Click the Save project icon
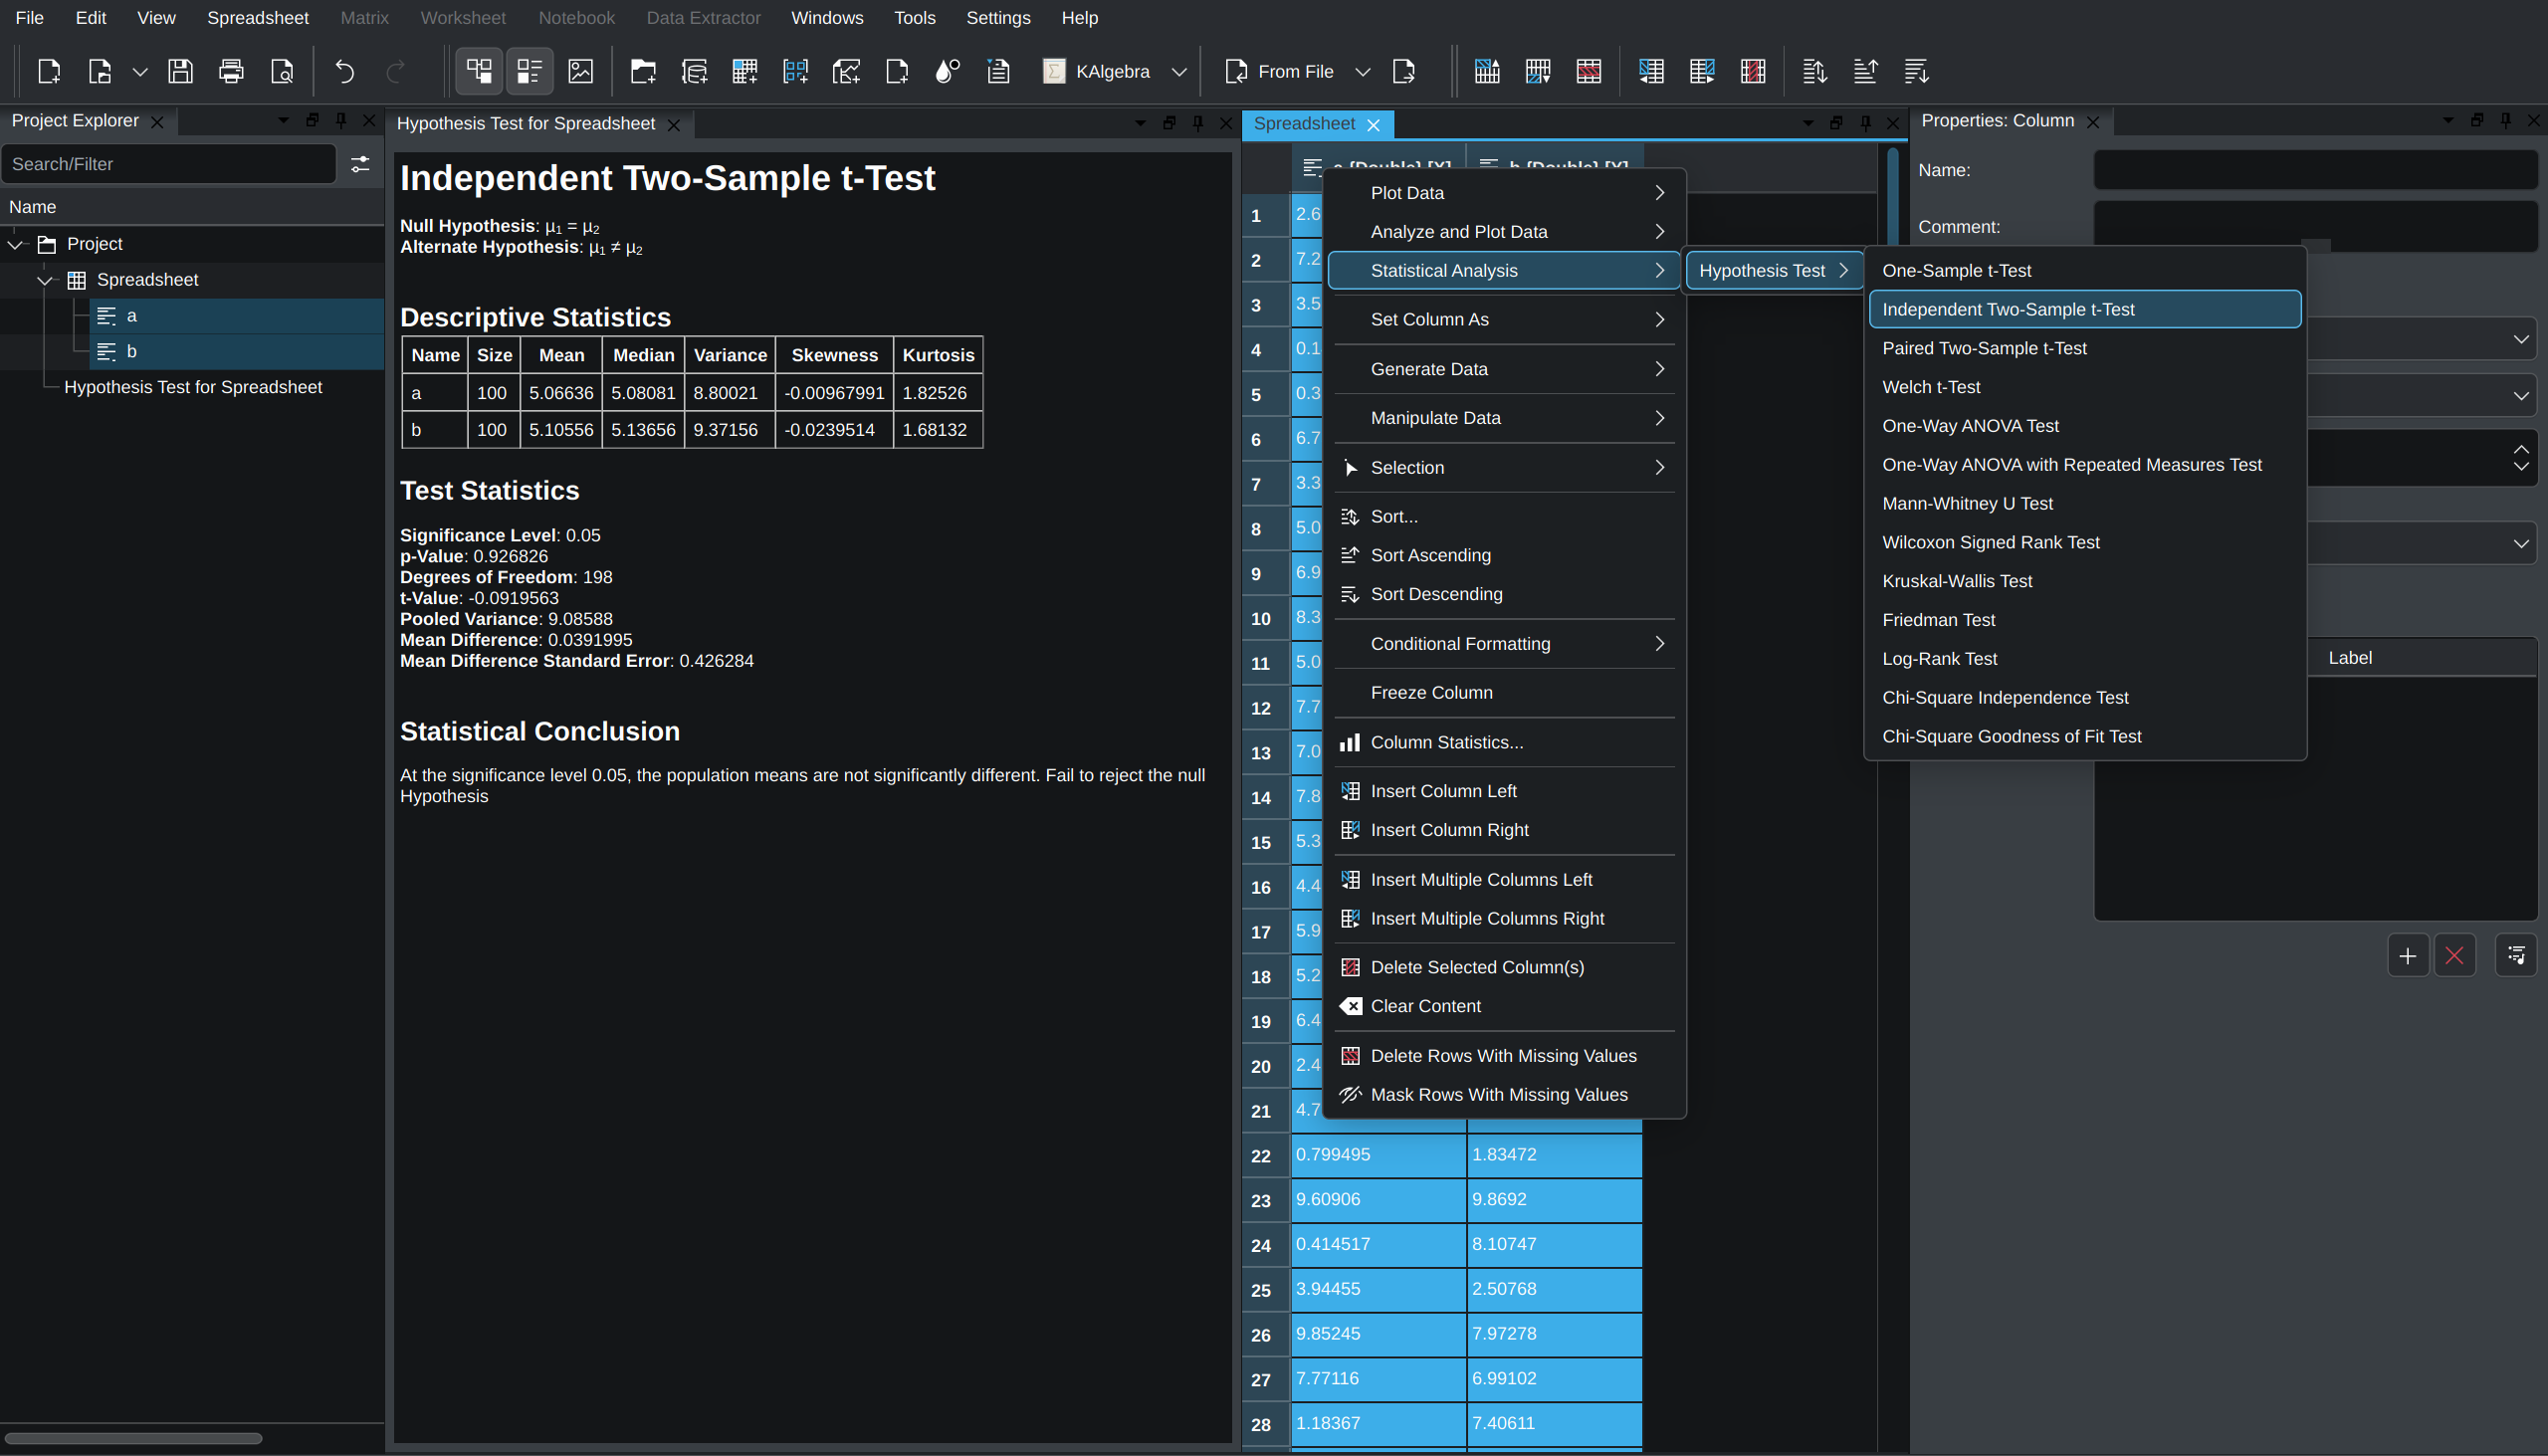The image size is (2548, 1456). 180,71
